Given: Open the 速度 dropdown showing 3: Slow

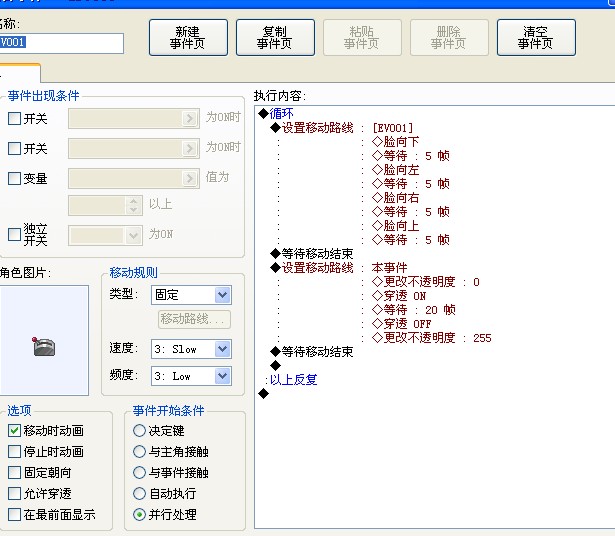Looking at the screenshot, I should [x=191, y=349].
